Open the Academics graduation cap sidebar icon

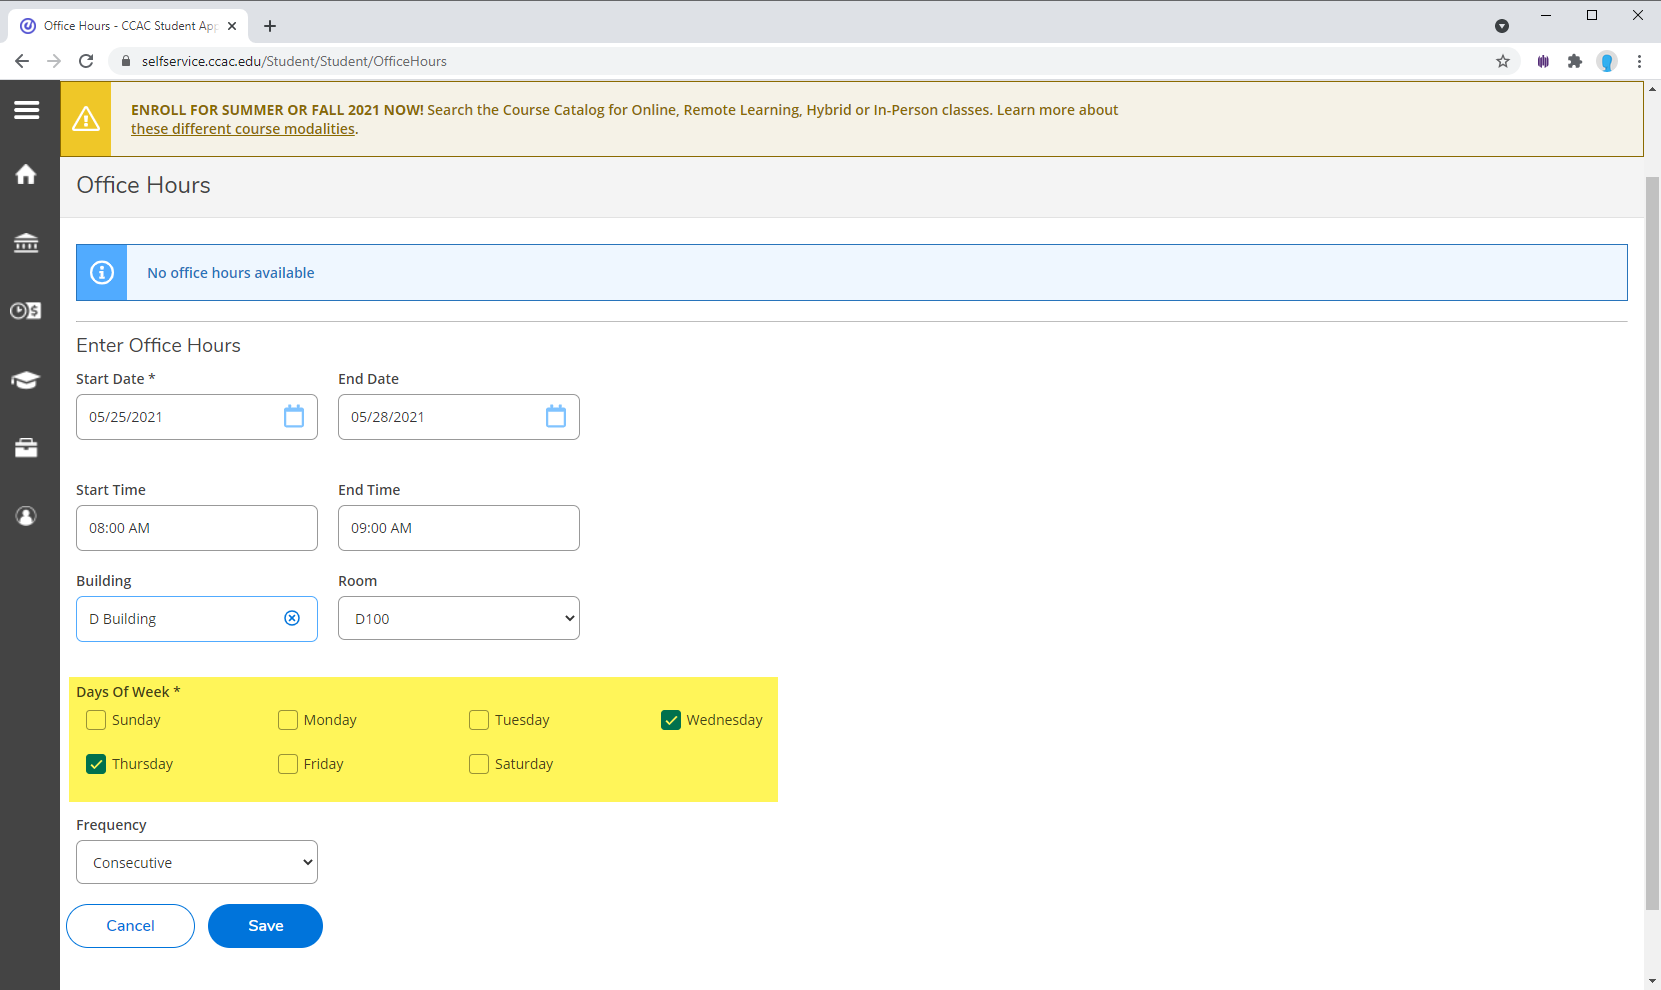pos(26,380)
